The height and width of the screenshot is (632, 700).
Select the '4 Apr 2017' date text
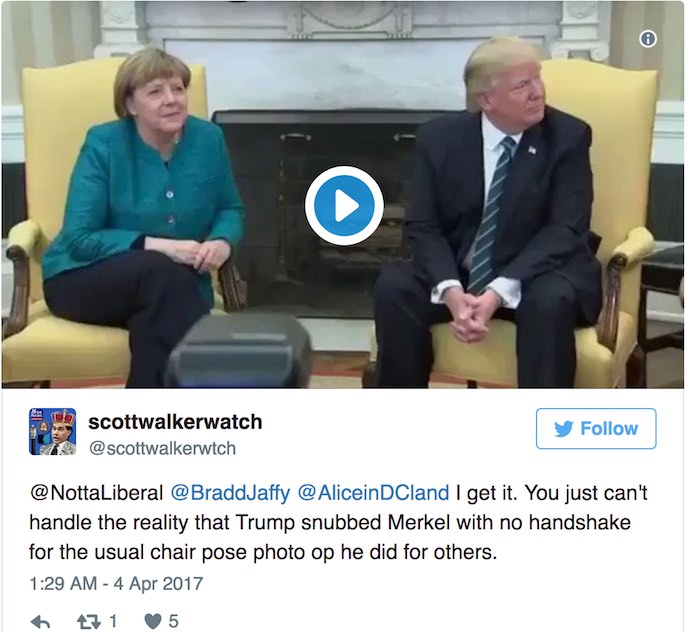click(x=158, y=584)
